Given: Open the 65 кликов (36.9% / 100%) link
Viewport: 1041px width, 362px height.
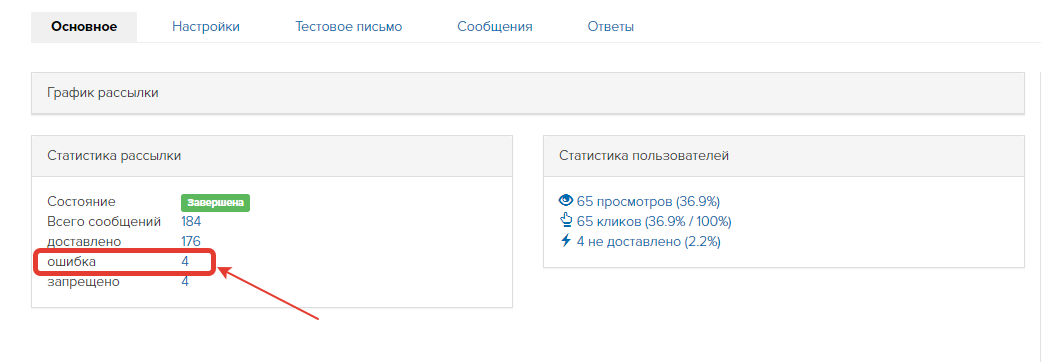Looking at the screenshot, I should (654, 221).
